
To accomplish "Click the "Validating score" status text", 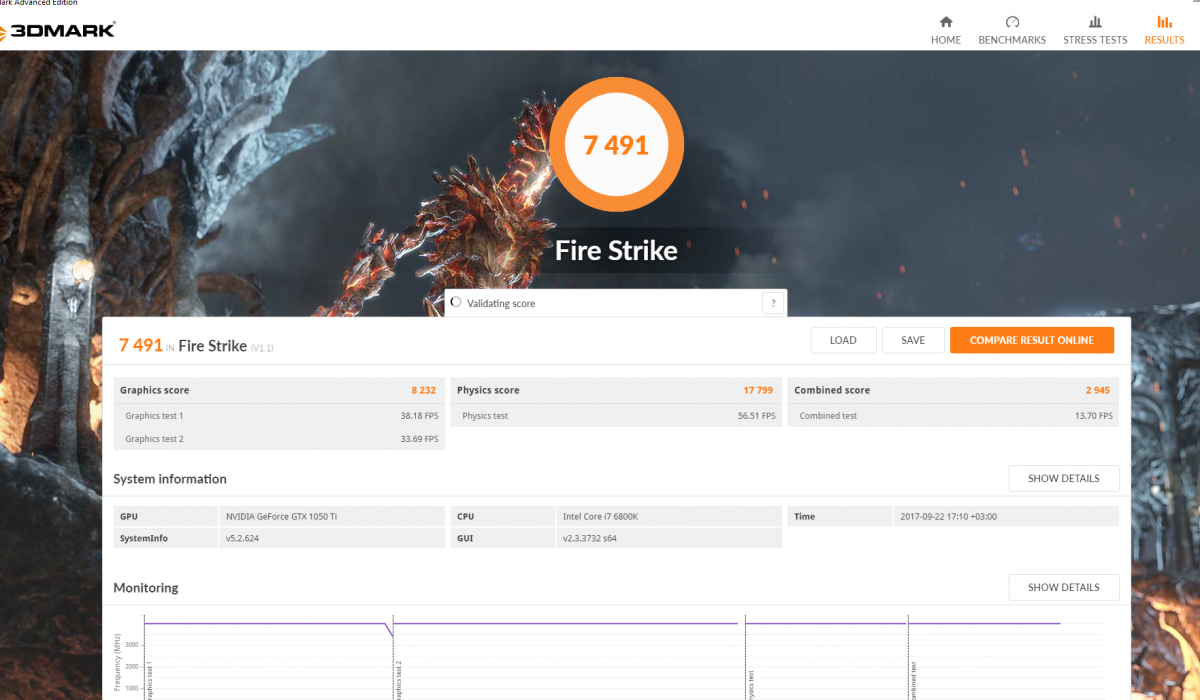I will pyautogui.click(x=500, y=303).
